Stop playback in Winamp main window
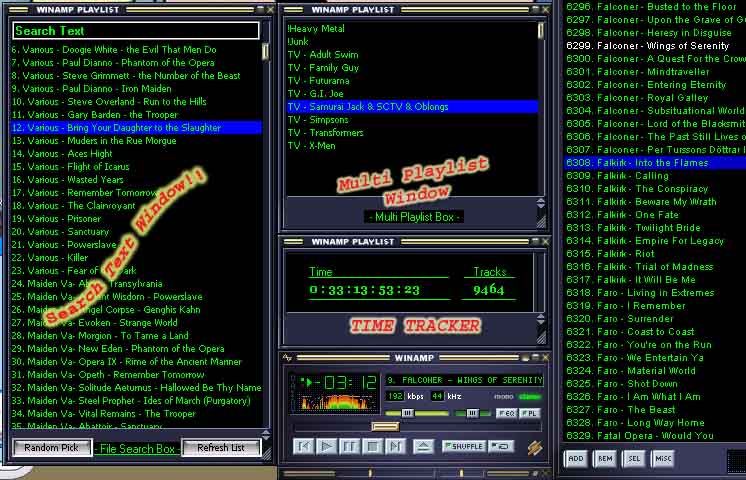The width and height of the screenshot is (746, 480). pos(373,447)
